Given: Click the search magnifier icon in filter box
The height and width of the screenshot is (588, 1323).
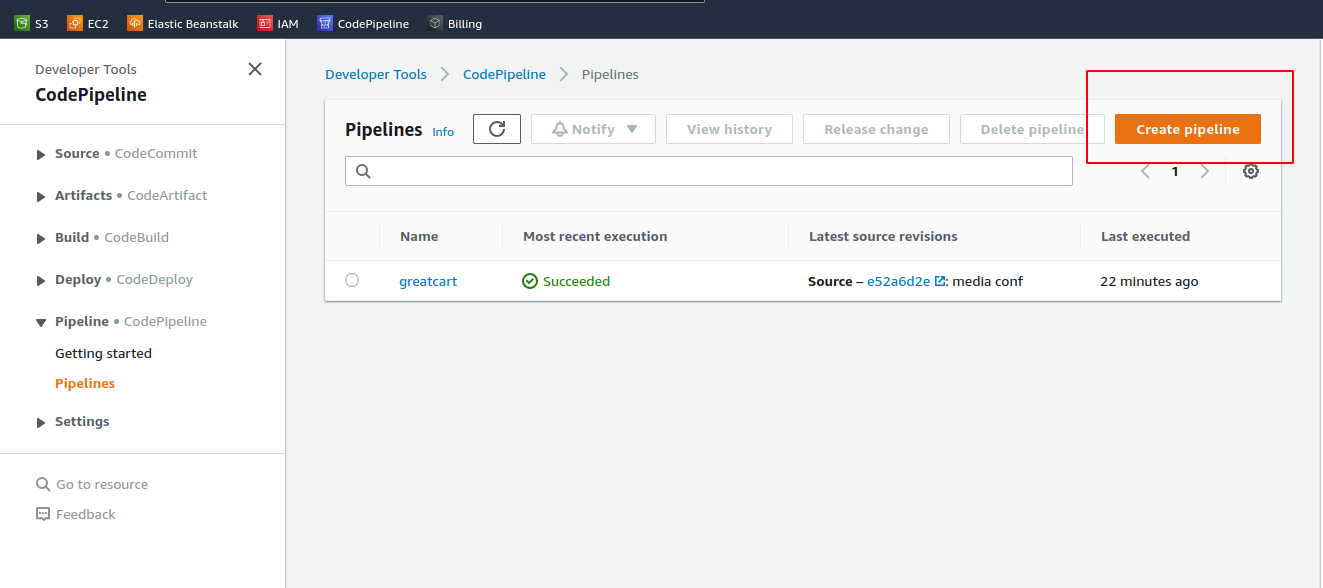Looking at the screenshot, I should click(363, 171).
